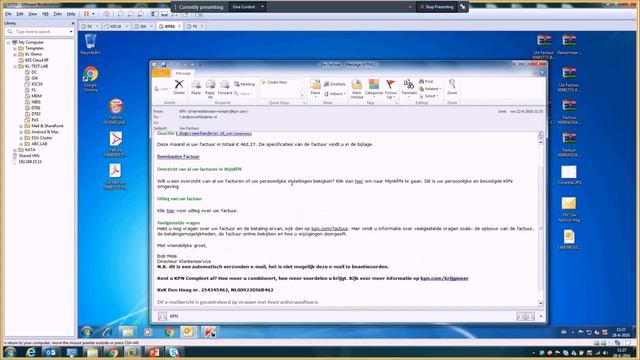Click the OneNote ribbon button

click(335, 84)
